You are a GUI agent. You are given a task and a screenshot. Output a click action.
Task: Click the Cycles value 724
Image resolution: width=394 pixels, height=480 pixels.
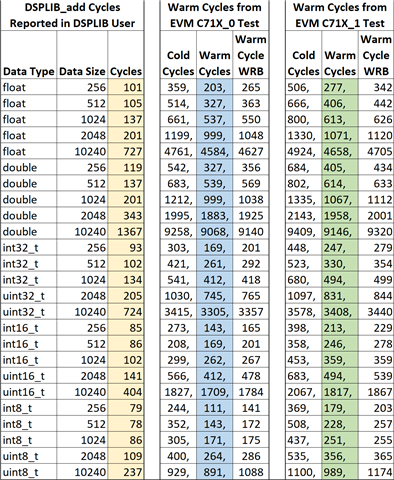(126, 312)
